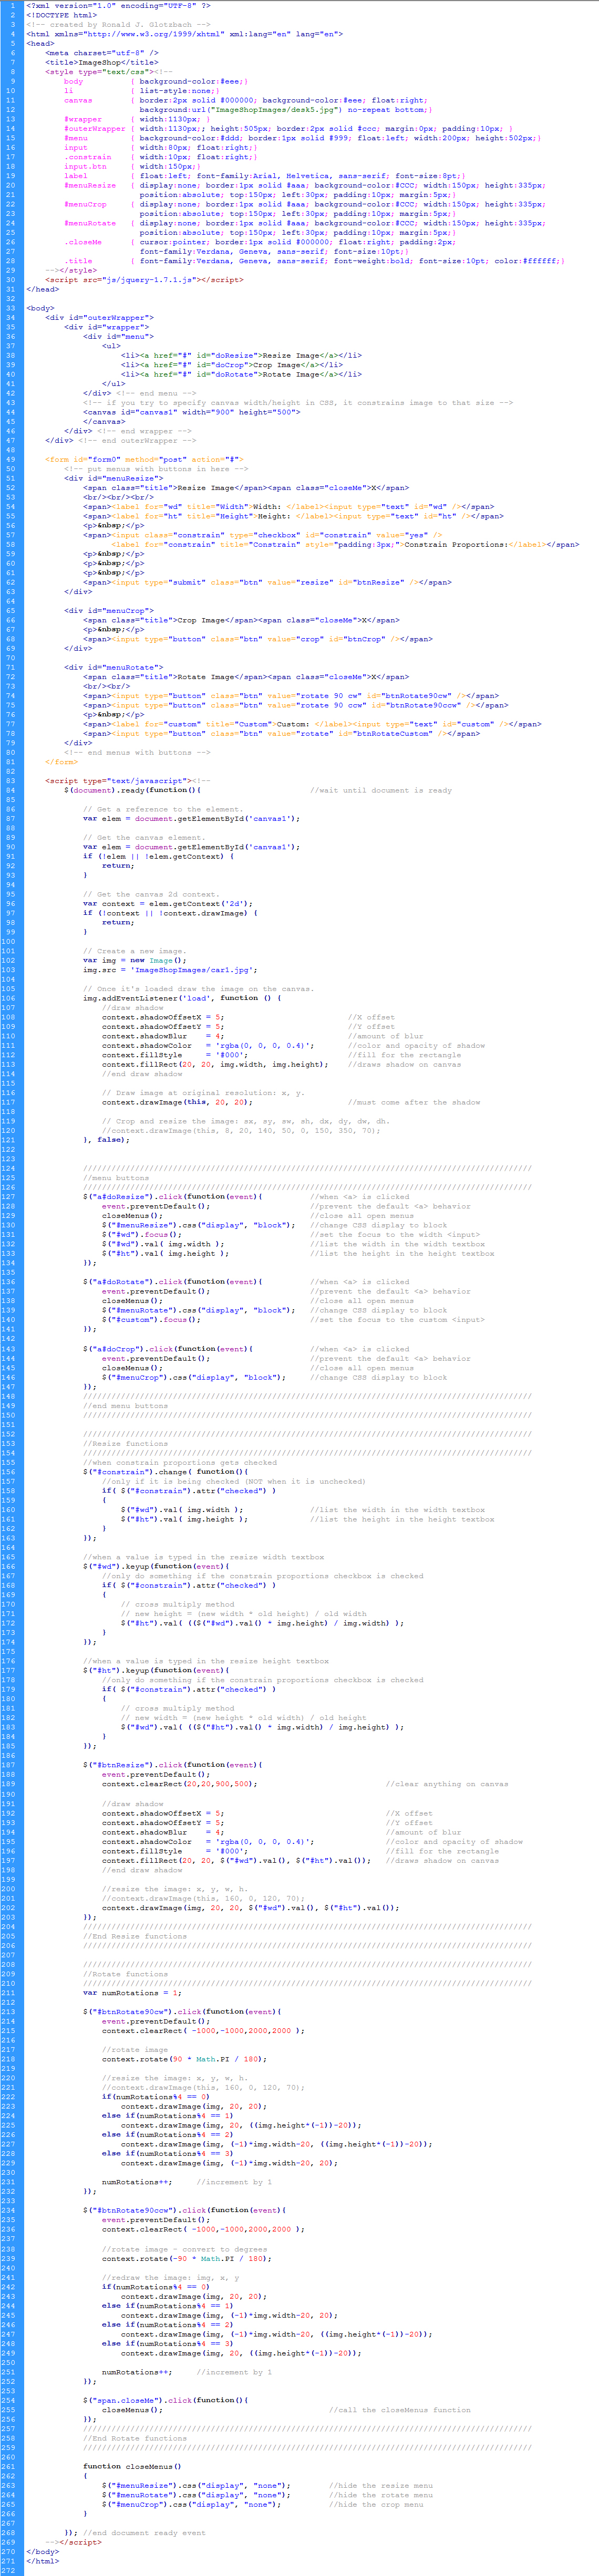Click the form0 opening tag line
The width and height of the screenshot is (599, 2576).
point(144,459)
